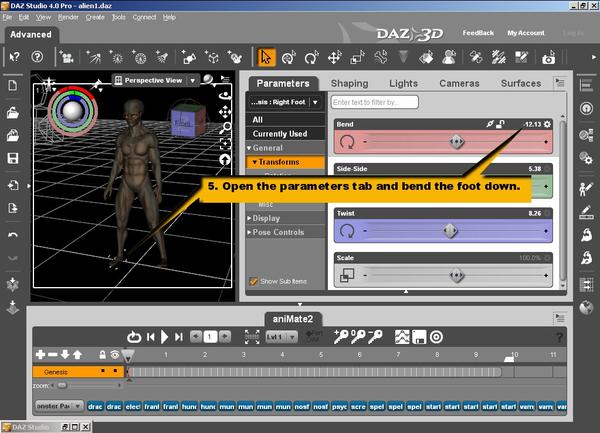Toggle the aniMate2 loop playback button

134,337
